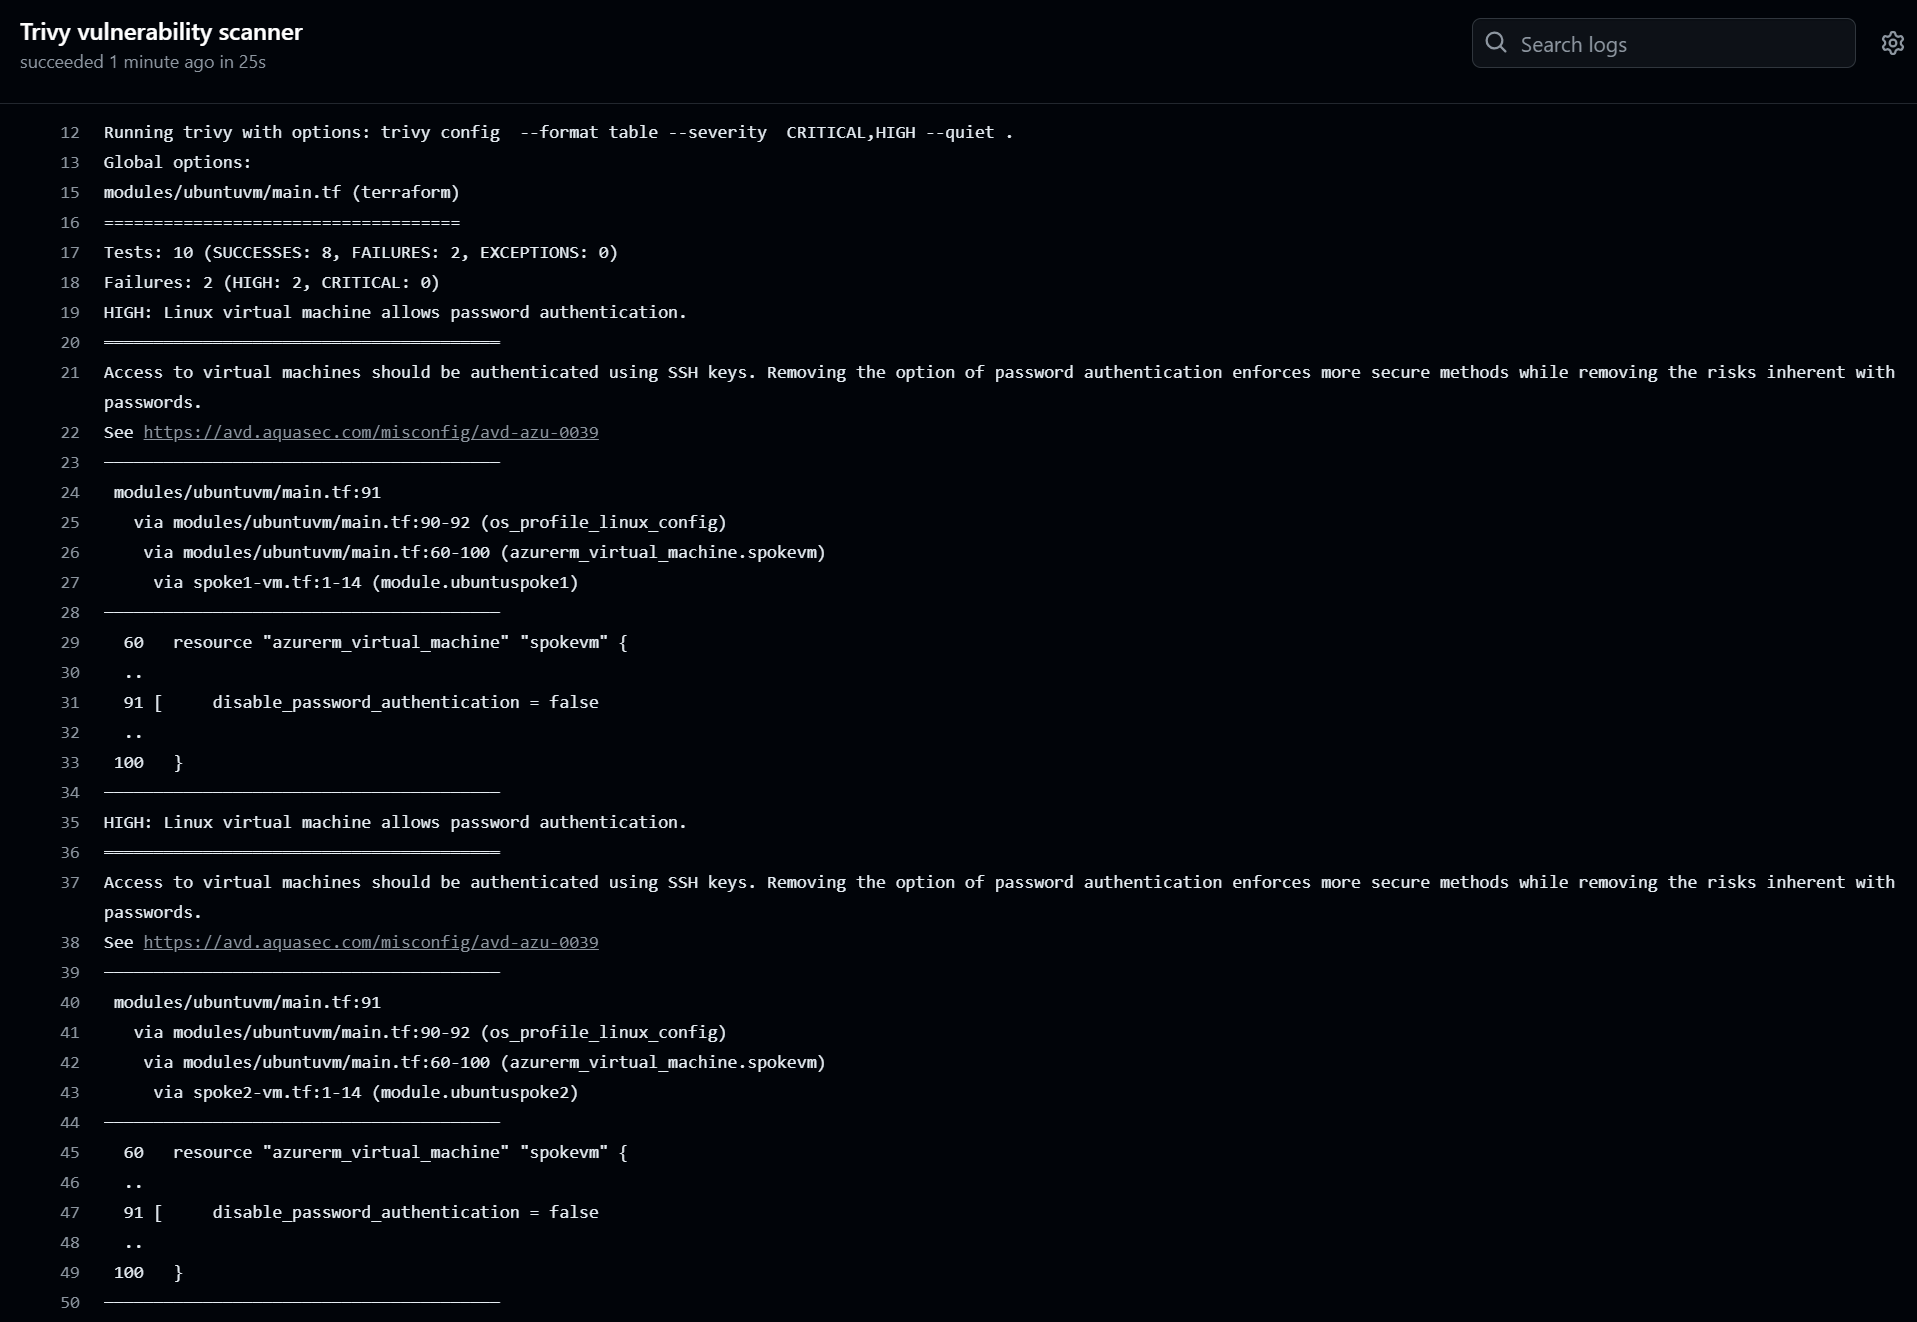1917x1322 pixels.
Task: Select log line number 24
Action: 70,492
